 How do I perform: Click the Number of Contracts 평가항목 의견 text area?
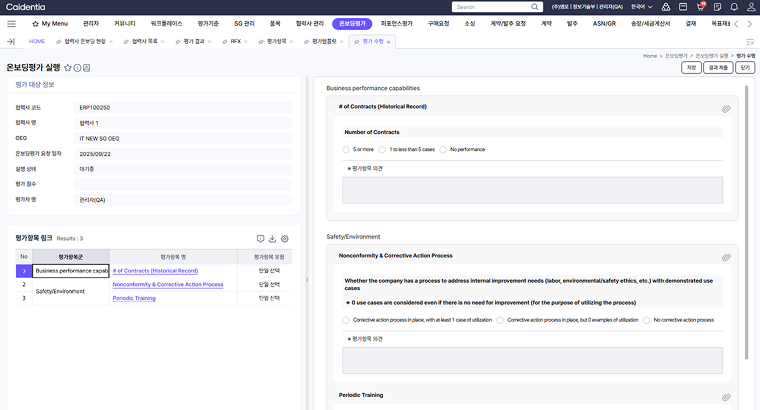coord(532,190)
